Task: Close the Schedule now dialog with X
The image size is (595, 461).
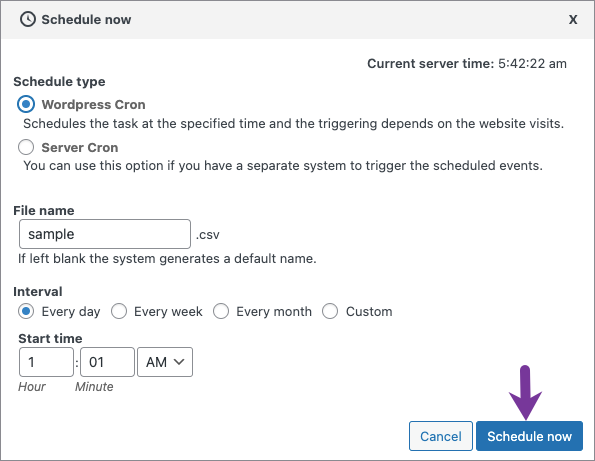Action: 573,19
